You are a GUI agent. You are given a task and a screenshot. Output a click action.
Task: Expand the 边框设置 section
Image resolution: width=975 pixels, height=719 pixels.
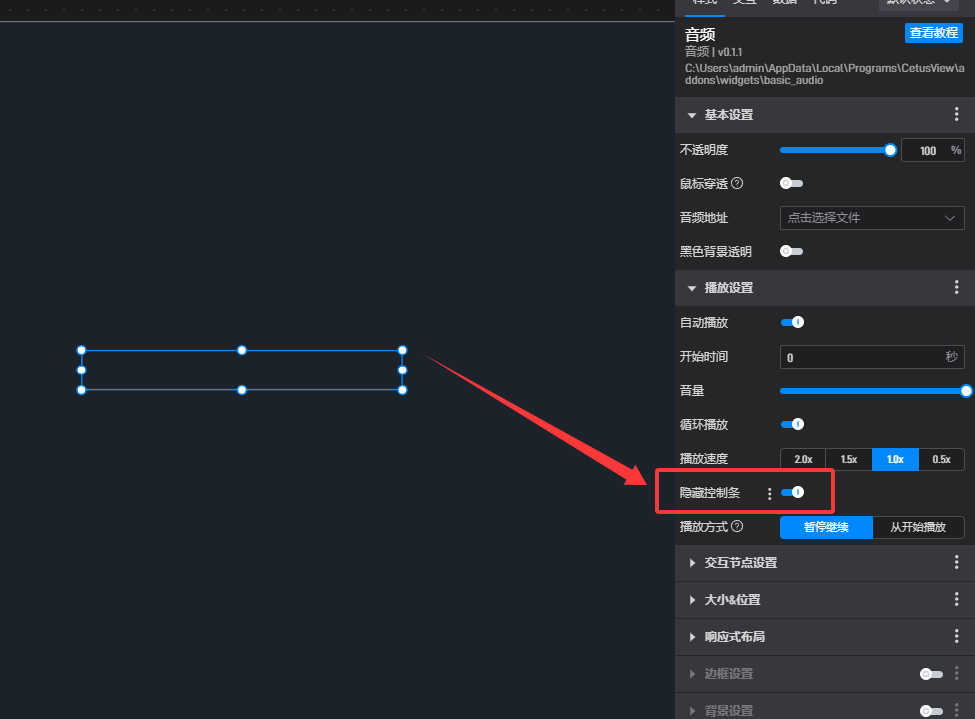coord(692,674)
